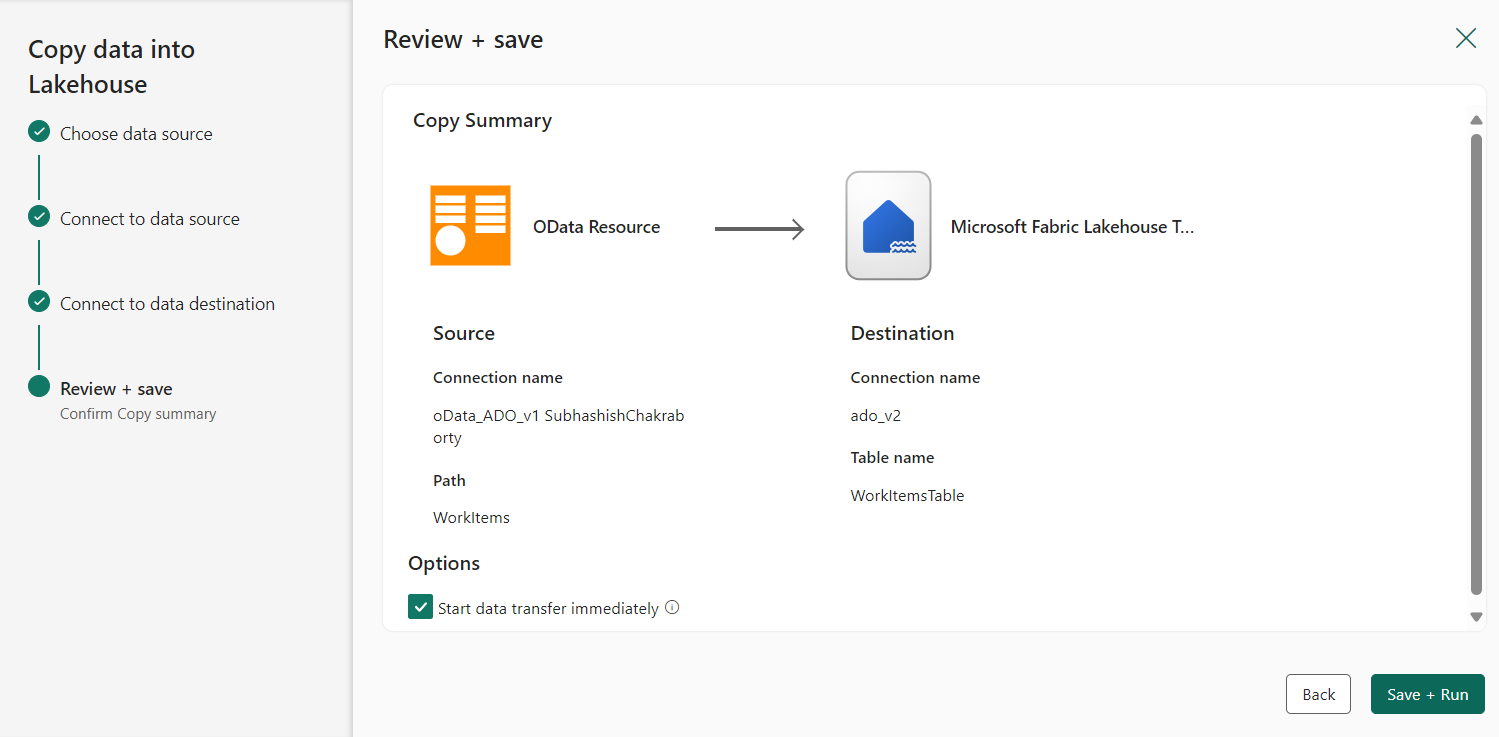Click the Confirm Copy summary subtitle
Image resolution: width=1499 pixels, height=737 pixels.
[x=138, y=414]
